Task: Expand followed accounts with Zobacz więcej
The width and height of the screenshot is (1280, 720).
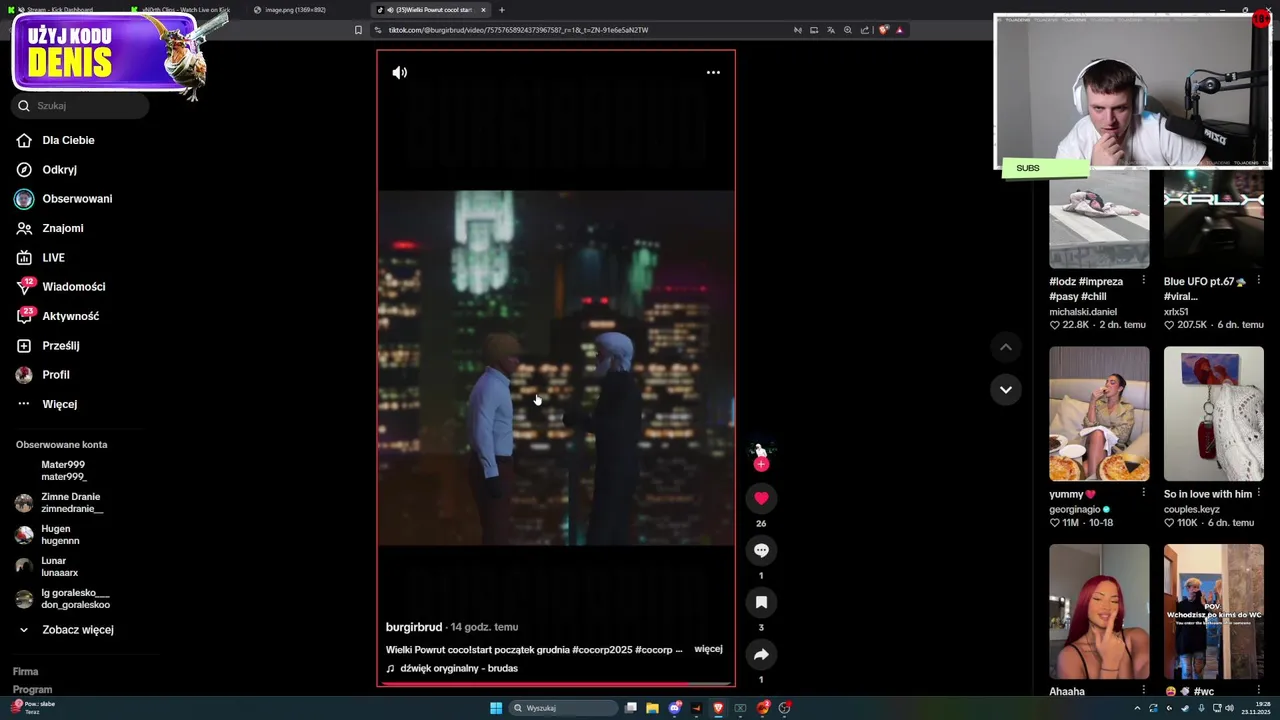Action: tap(66, 630)
